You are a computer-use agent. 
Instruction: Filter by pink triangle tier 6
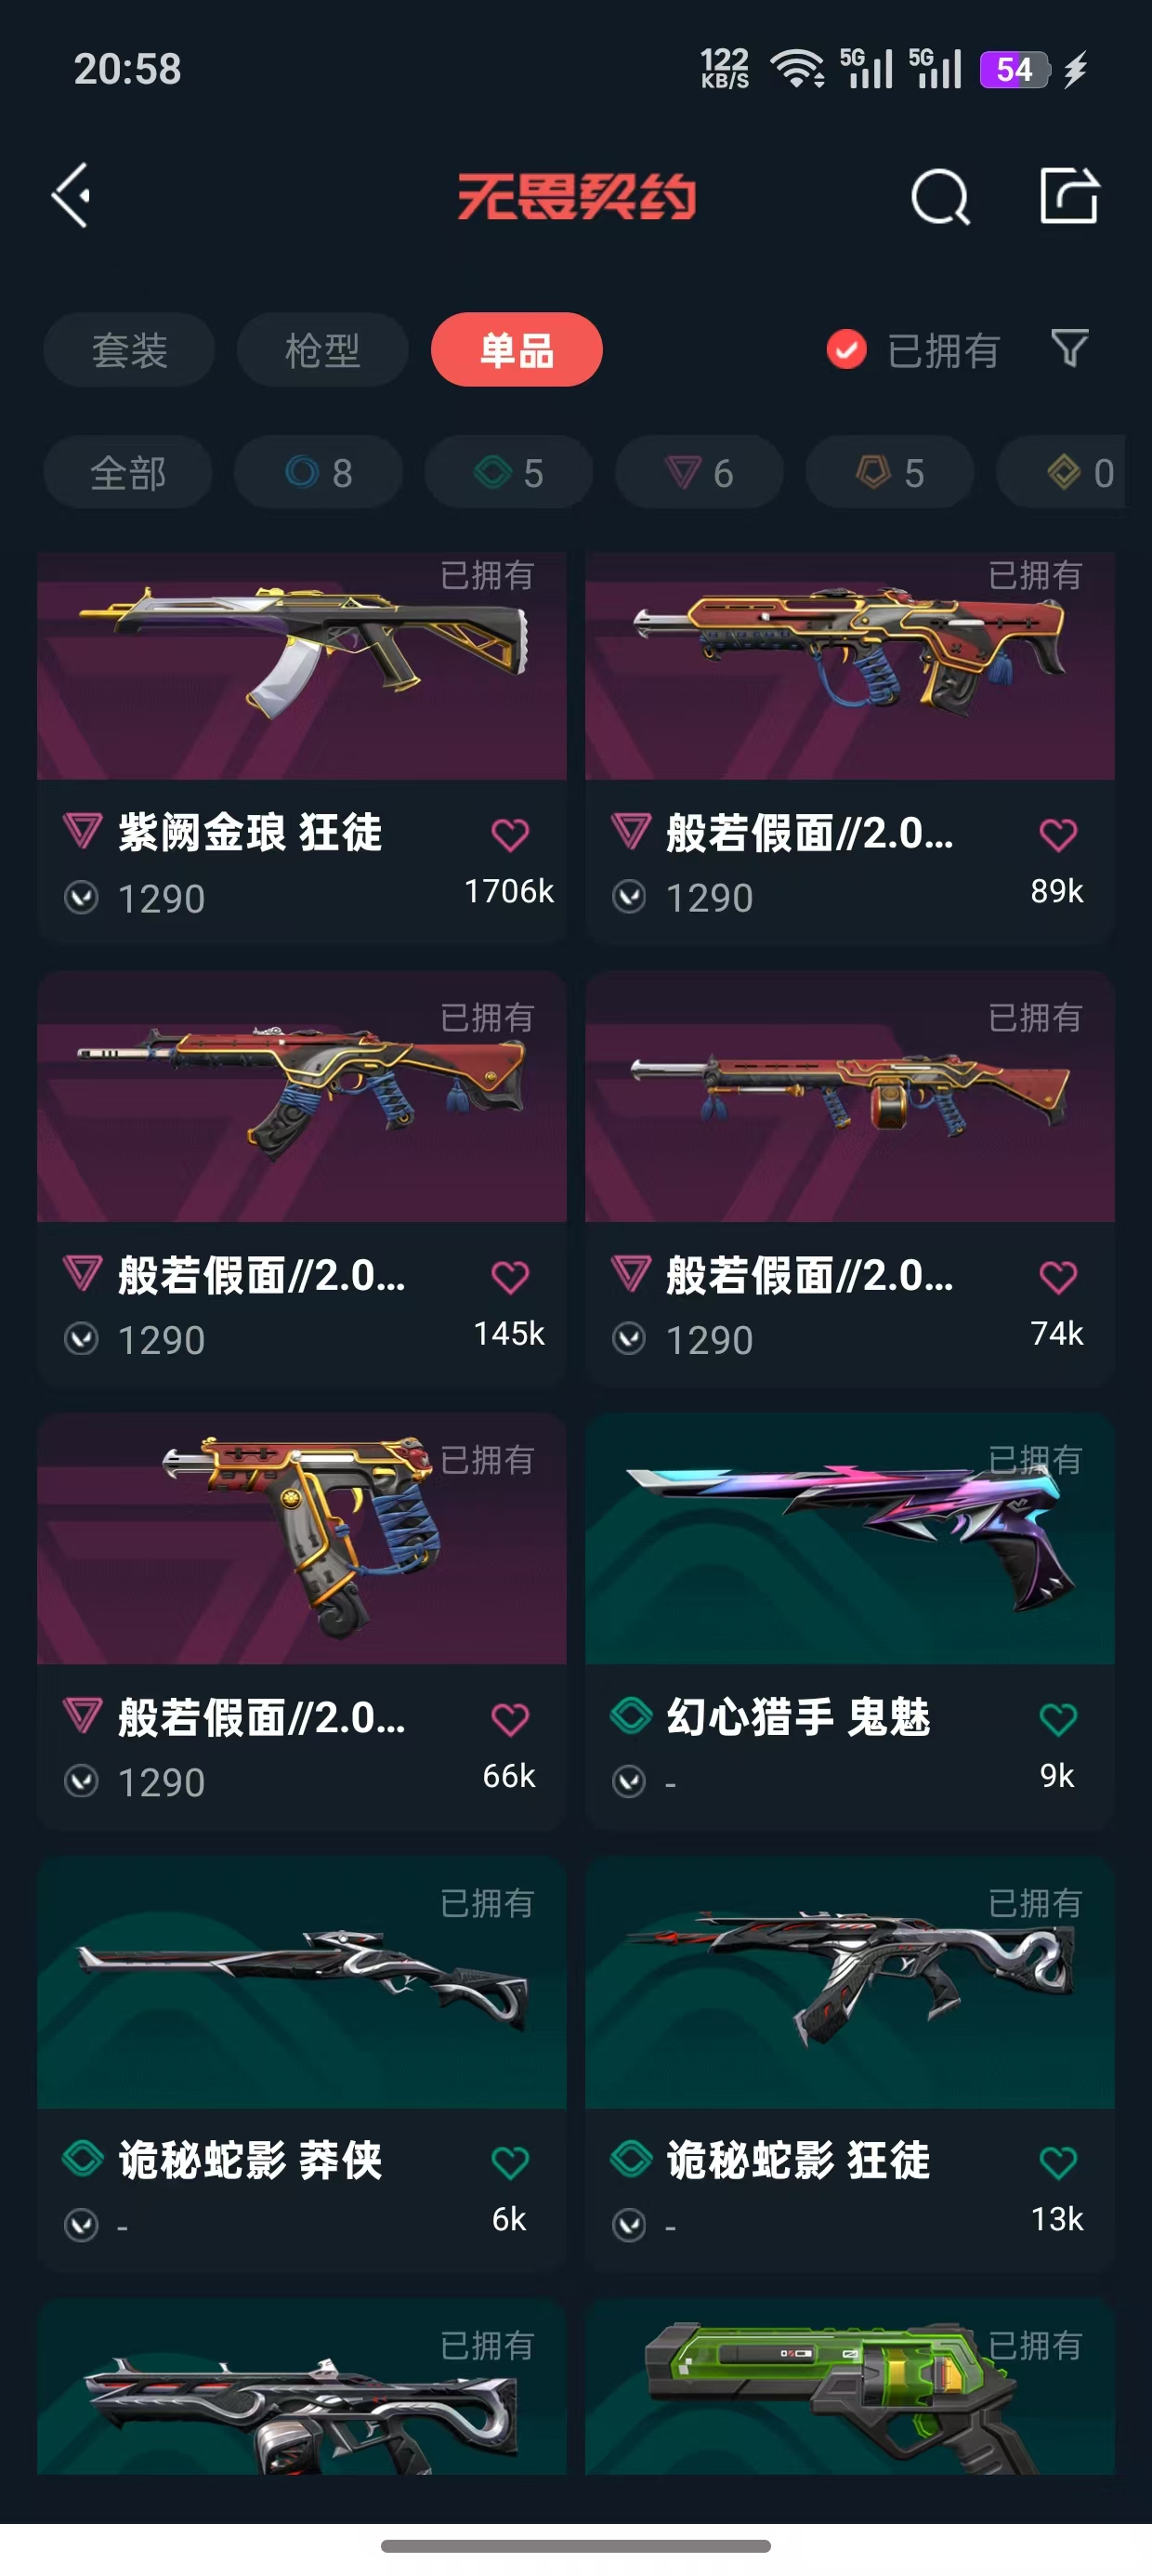pyautogui.click(x=699, y=472)
